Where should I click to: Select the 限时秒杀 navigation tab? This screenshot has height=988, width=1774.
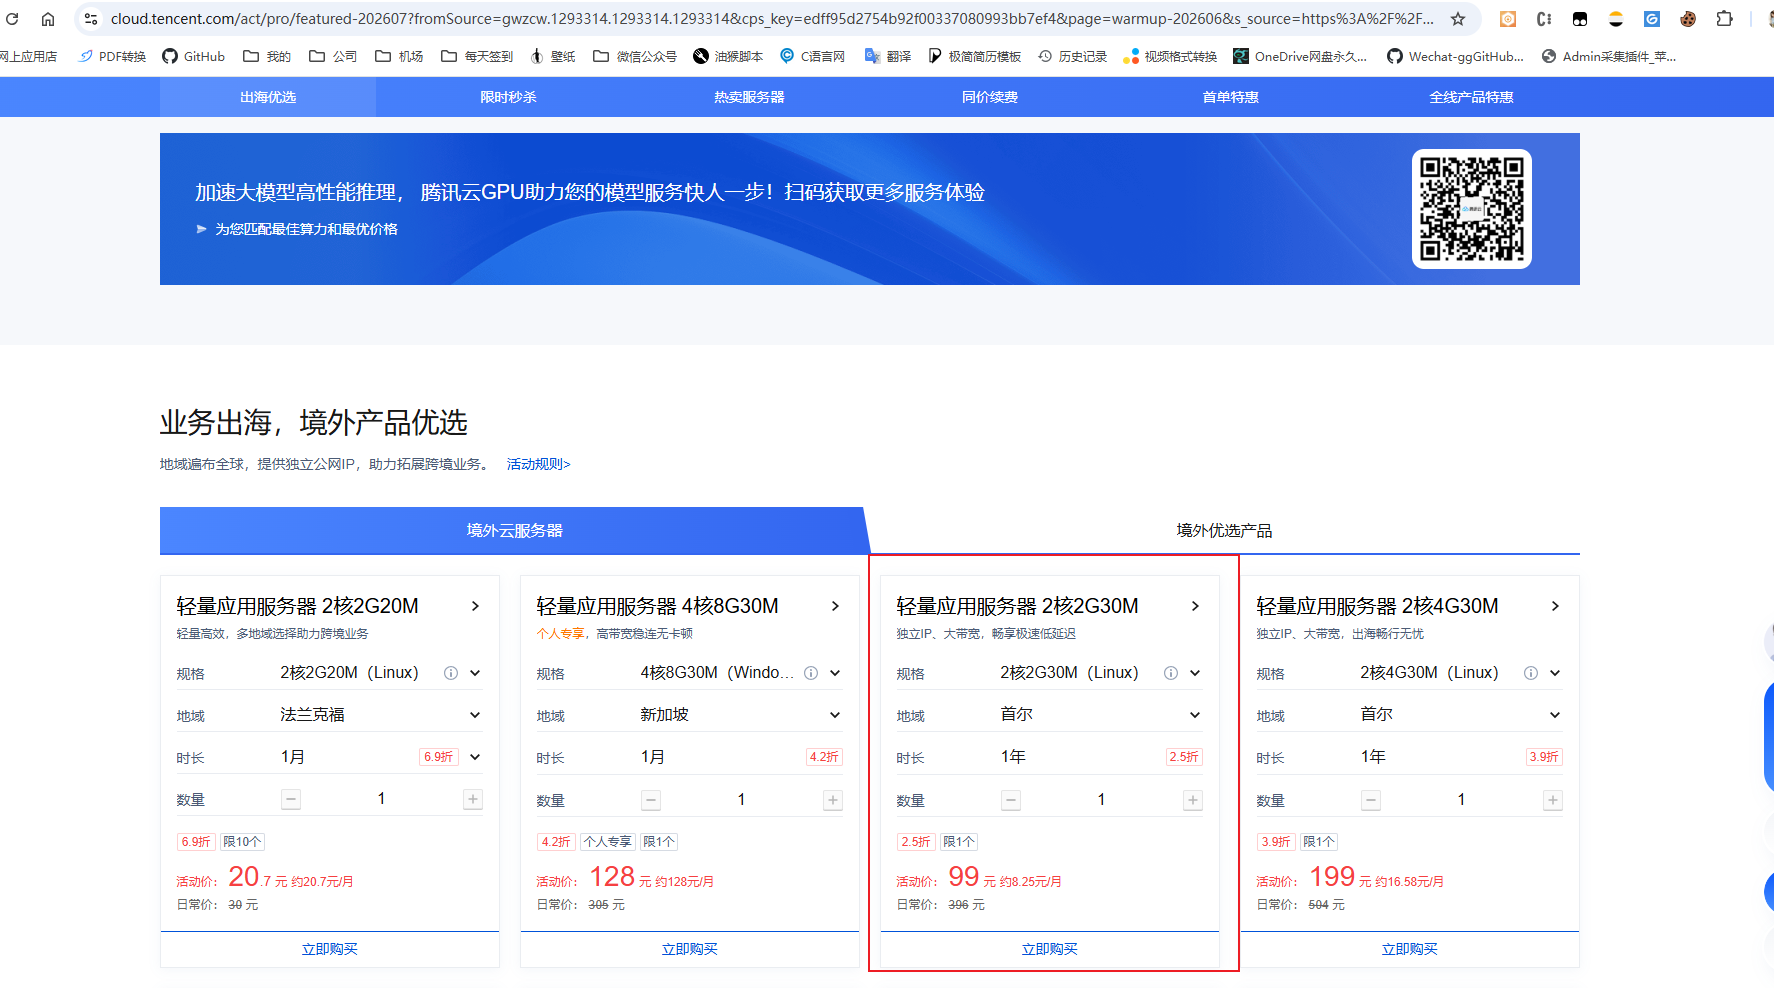point(508,97)
